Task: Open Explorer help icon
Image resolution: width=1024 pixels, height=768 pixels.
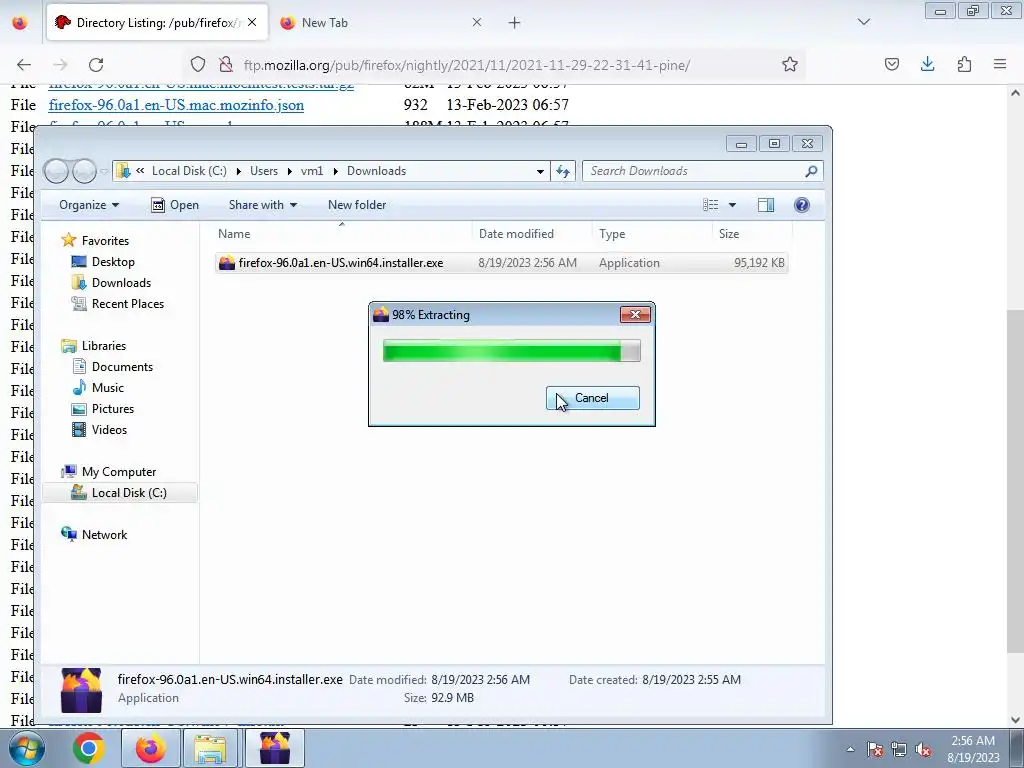Action: pos(802,205)
